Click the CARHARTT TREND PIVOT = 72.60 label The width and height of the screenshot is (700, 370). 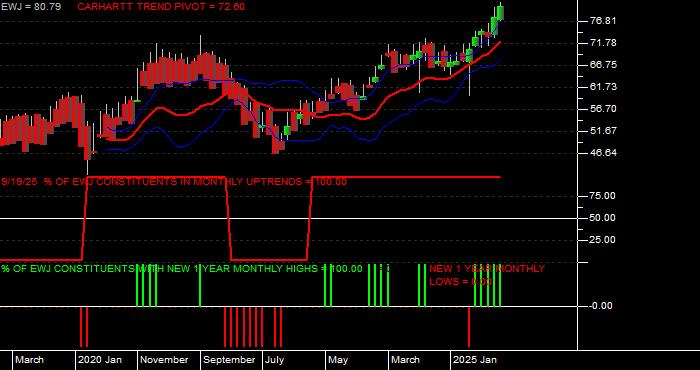(161, 7)
